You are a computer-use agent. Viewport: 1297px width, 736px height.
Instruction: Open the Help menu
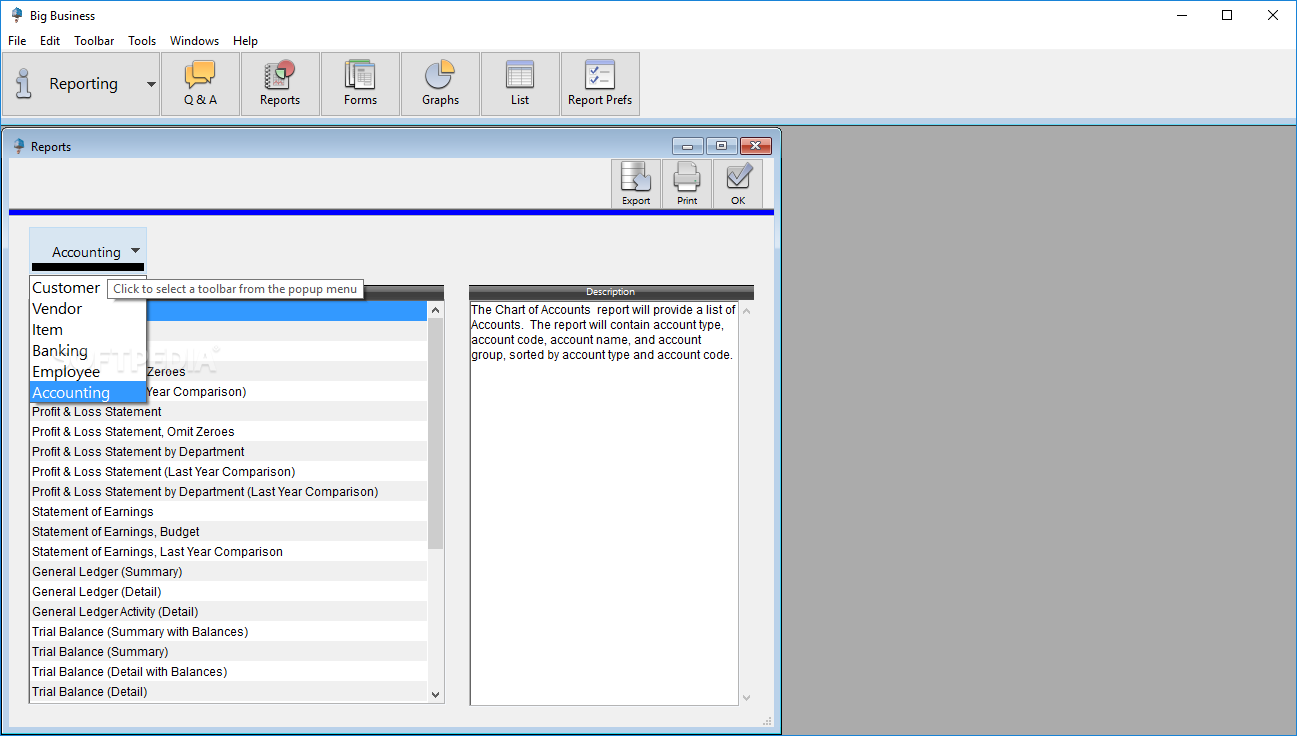pyautogui.click(x=245, y=41)
